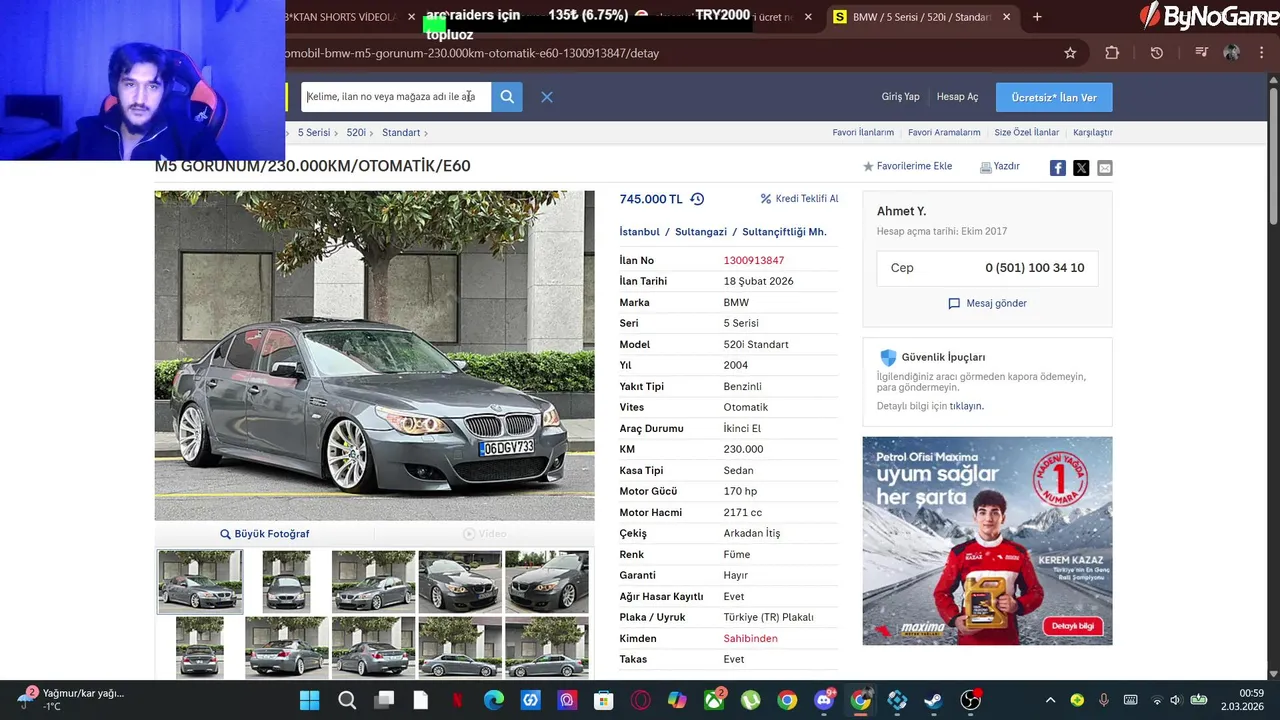Open the browser history clock icon
The height and width of the screenshot is (720, 1280).
(1157, 53)
